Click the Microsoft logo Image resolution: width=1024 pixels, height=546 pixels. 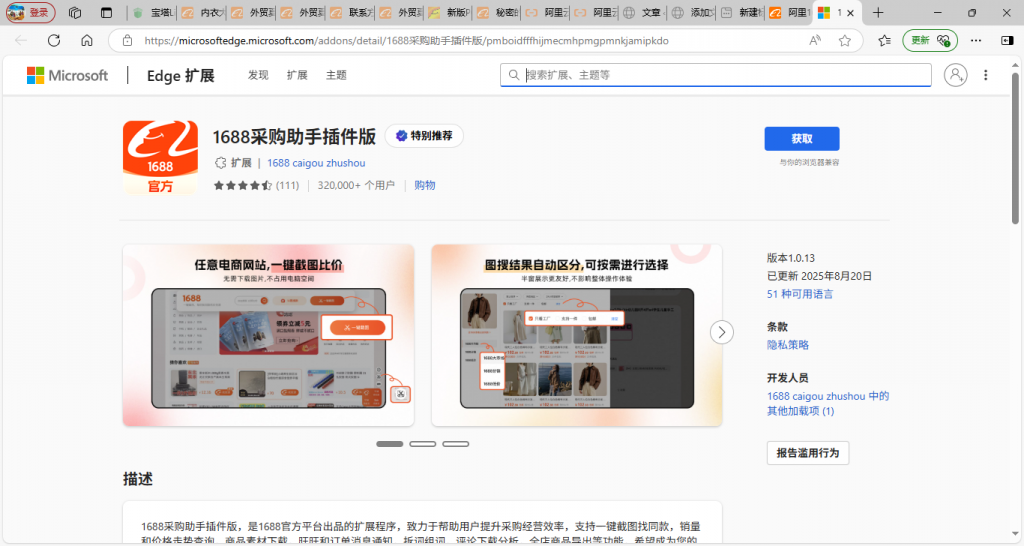[67, 75]
